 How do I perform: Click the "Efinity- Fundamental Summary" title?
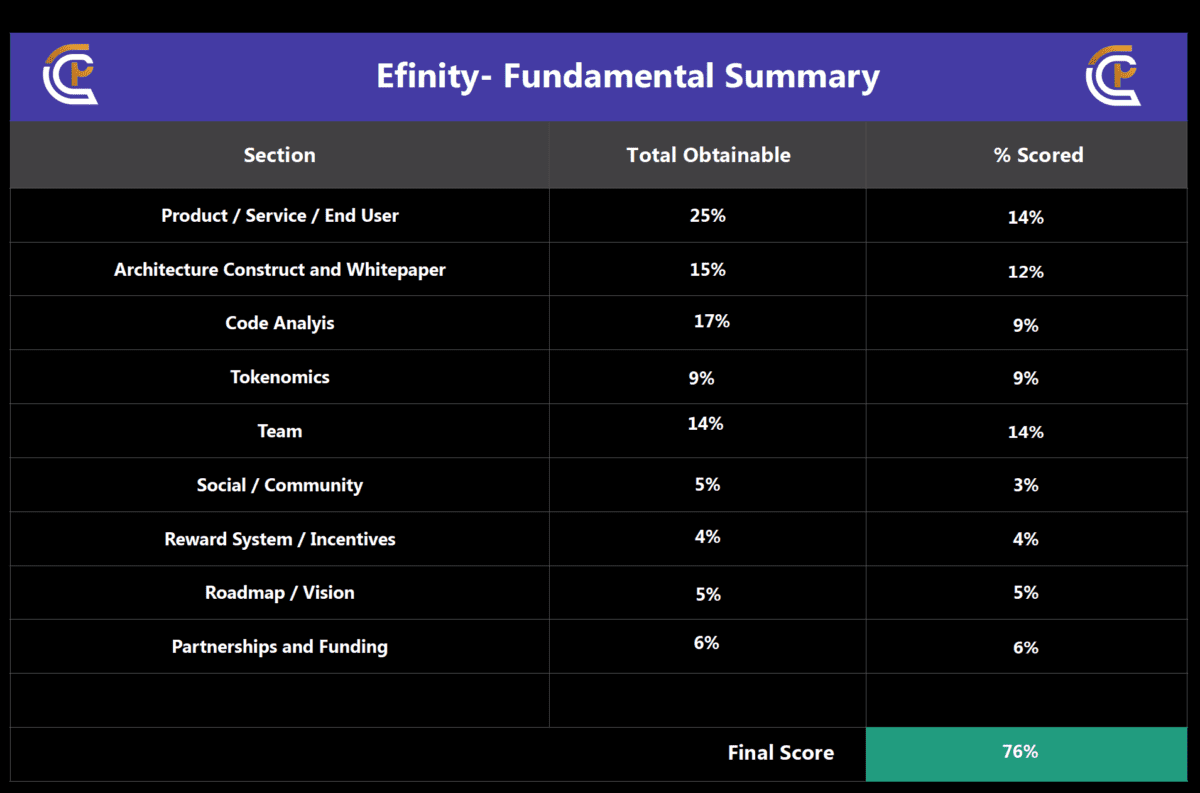point(628,76)
